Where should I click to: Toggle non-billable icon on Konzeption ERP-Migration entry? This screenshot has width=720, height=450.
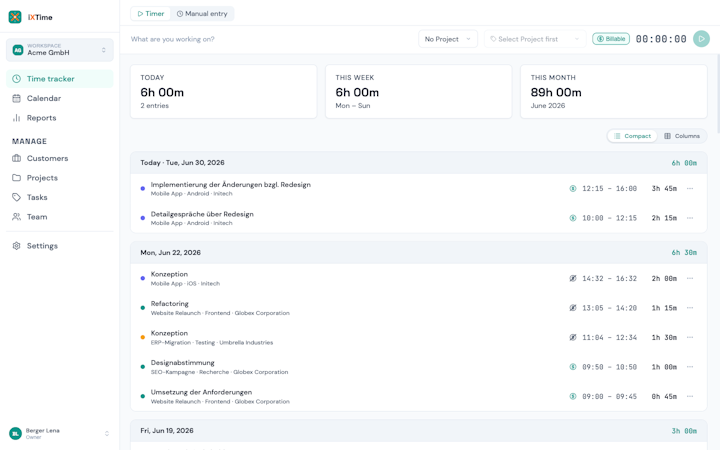click(573, 338)
